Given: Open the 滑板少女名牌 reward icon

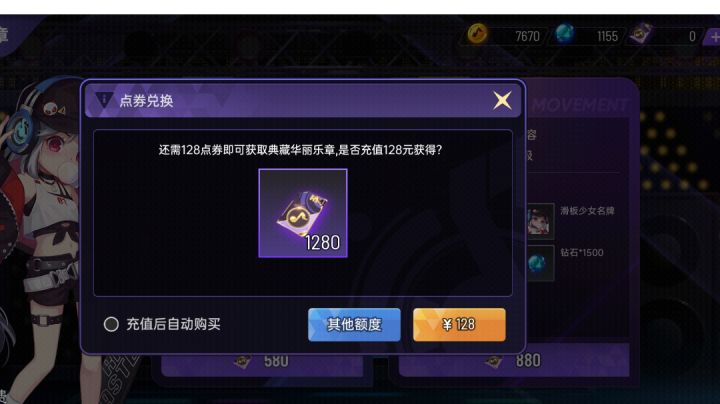Looking at the screenshot, I should [x=540, y=221].
